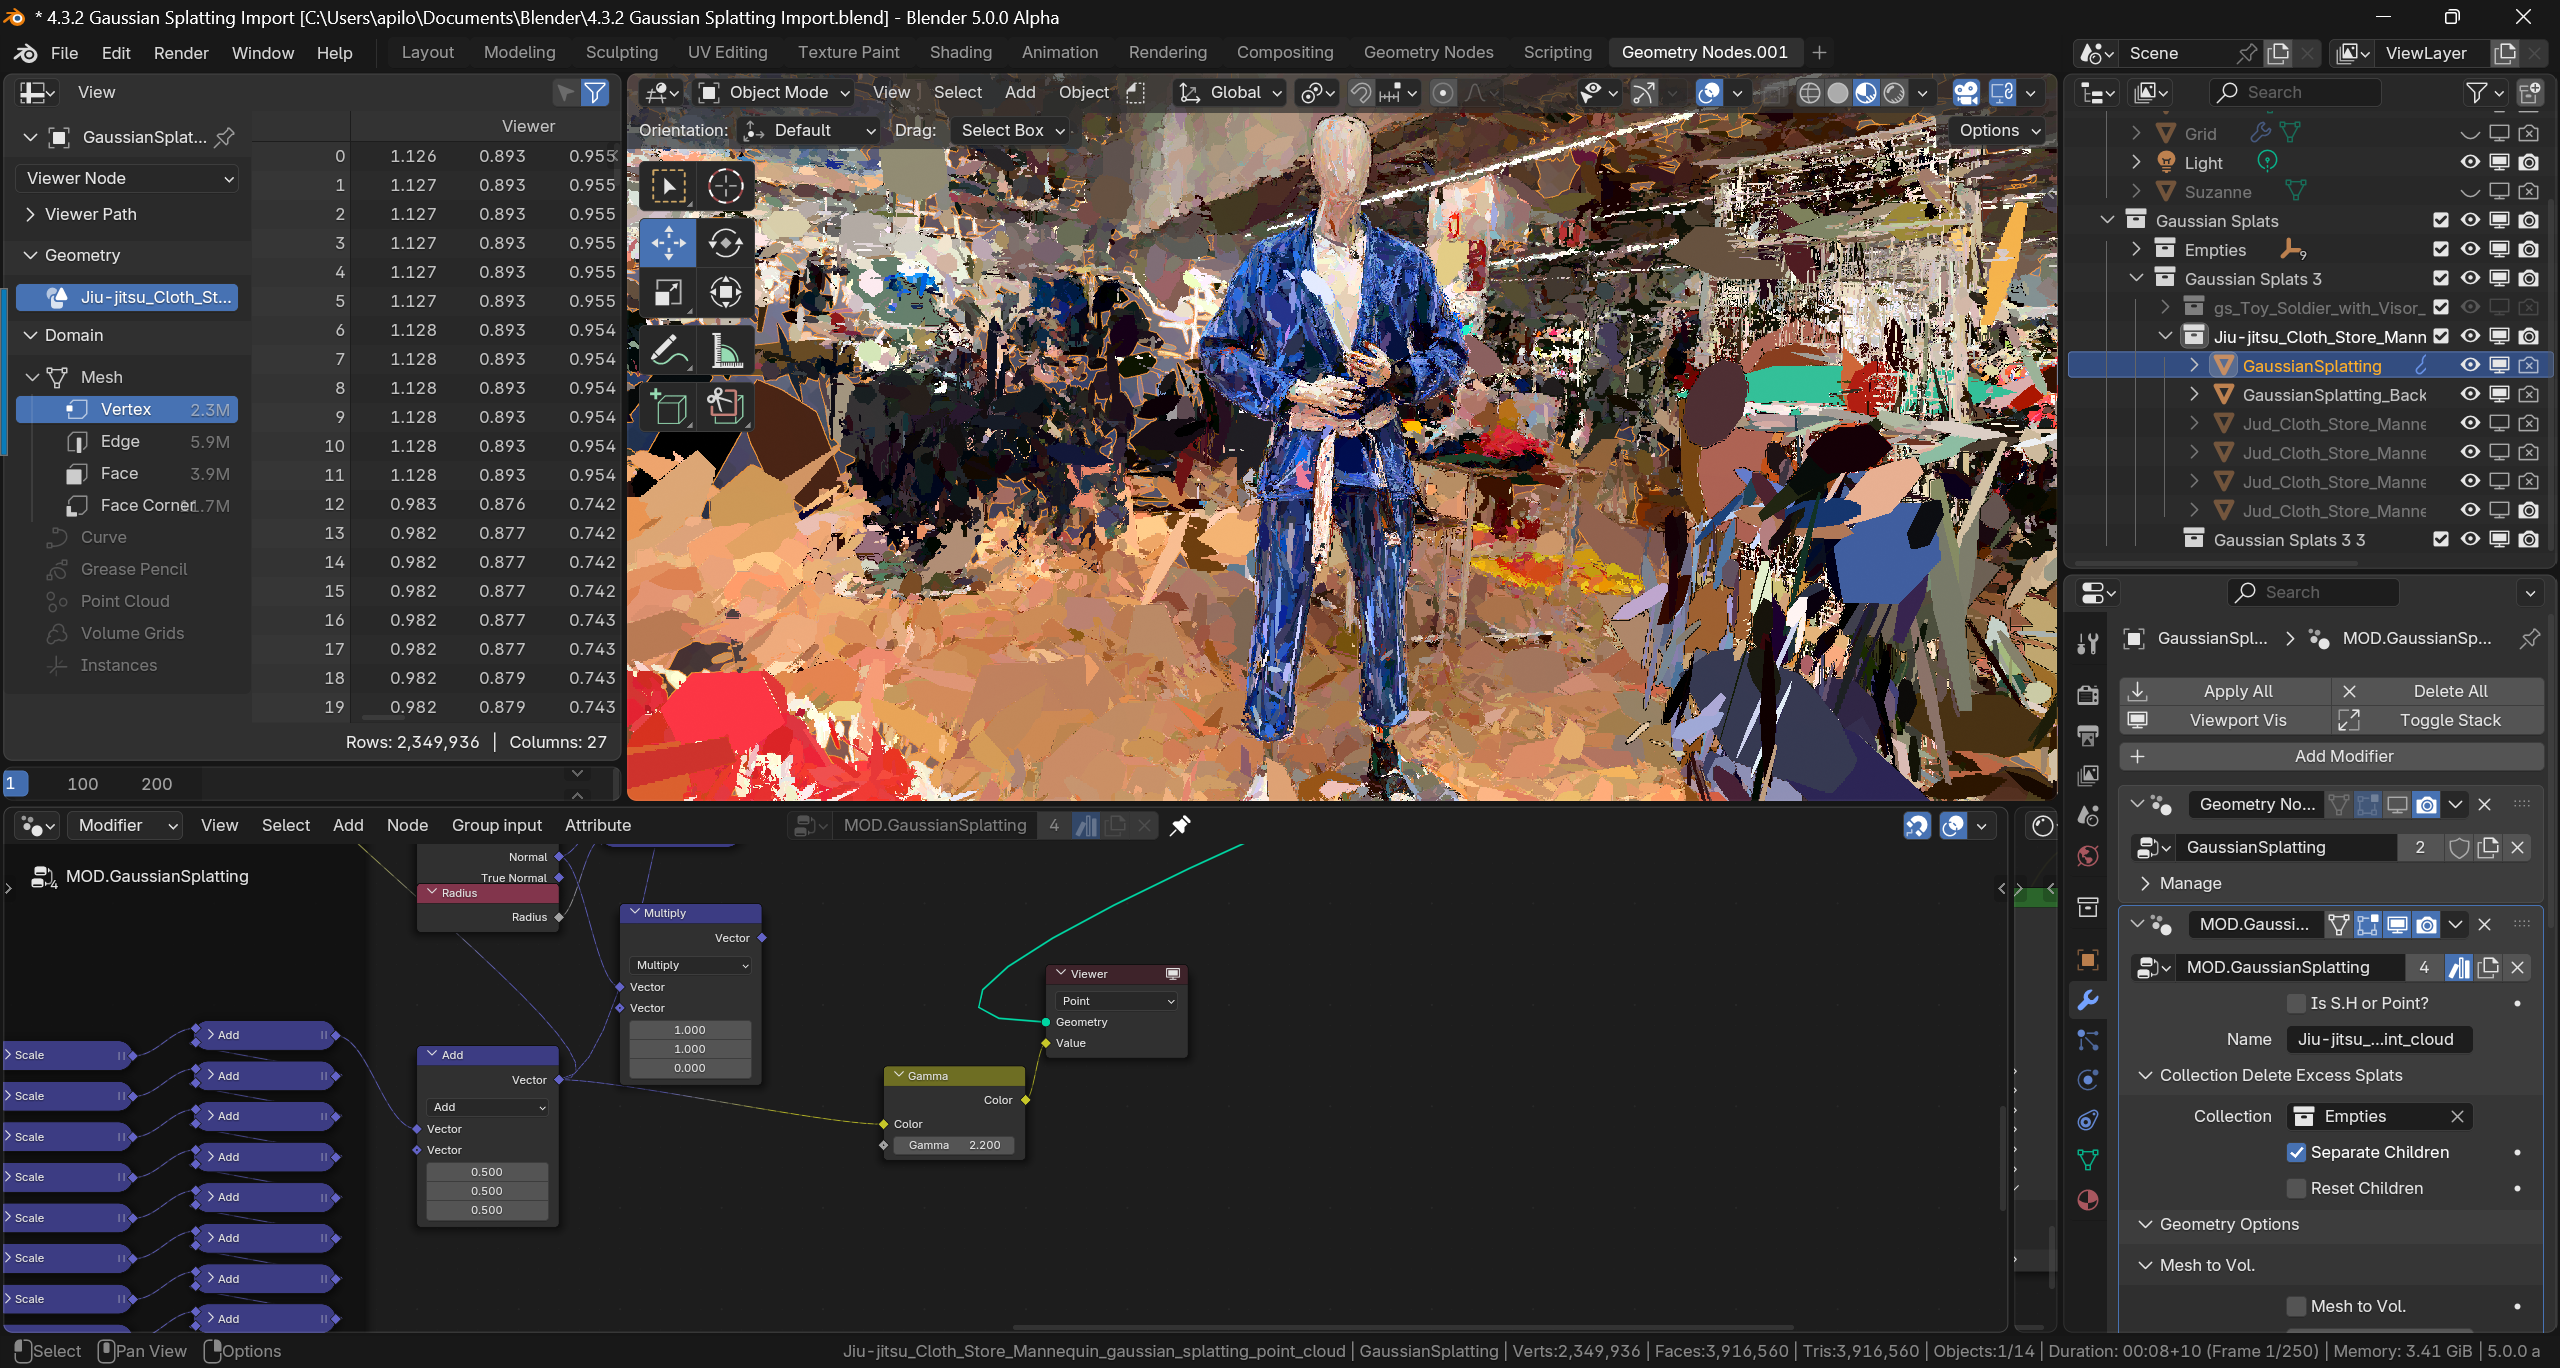The width and height of the screenshot is (2560, 1368).
Task: Collapse Collection Delete Excess Splats panel
Action: [x=2270, y=1075]
